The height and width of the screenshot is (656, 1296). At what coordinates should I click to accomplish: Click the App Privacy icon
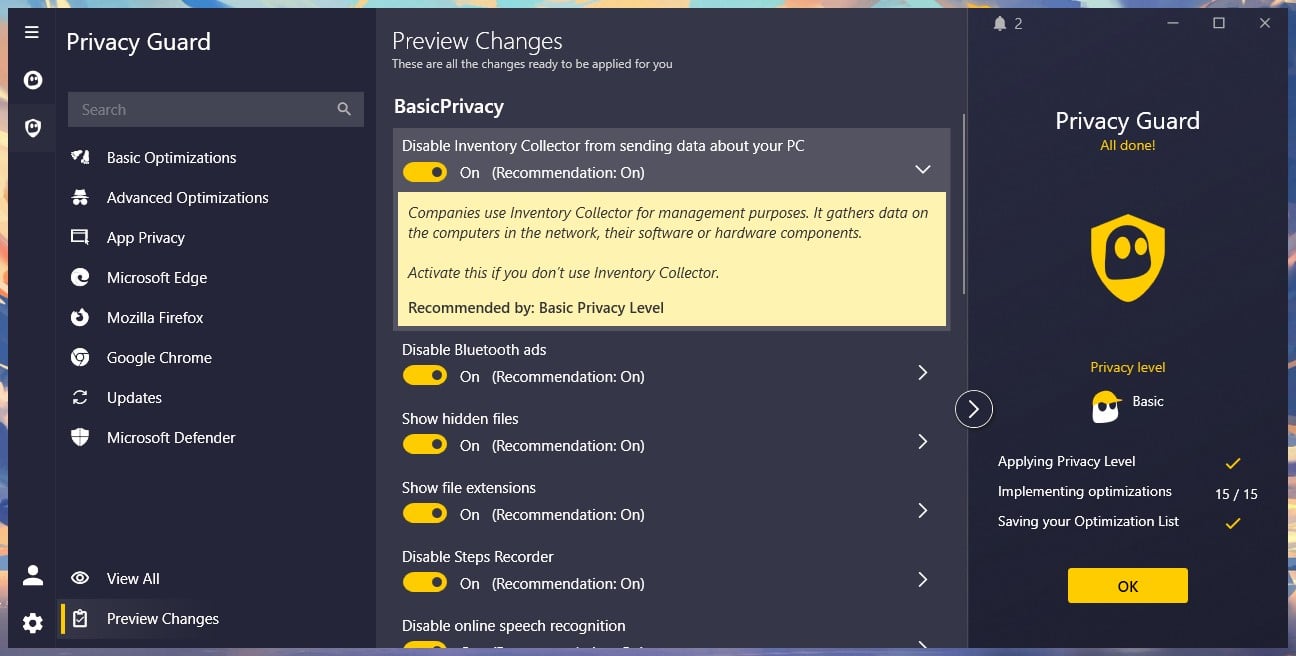tap(80, 237)
